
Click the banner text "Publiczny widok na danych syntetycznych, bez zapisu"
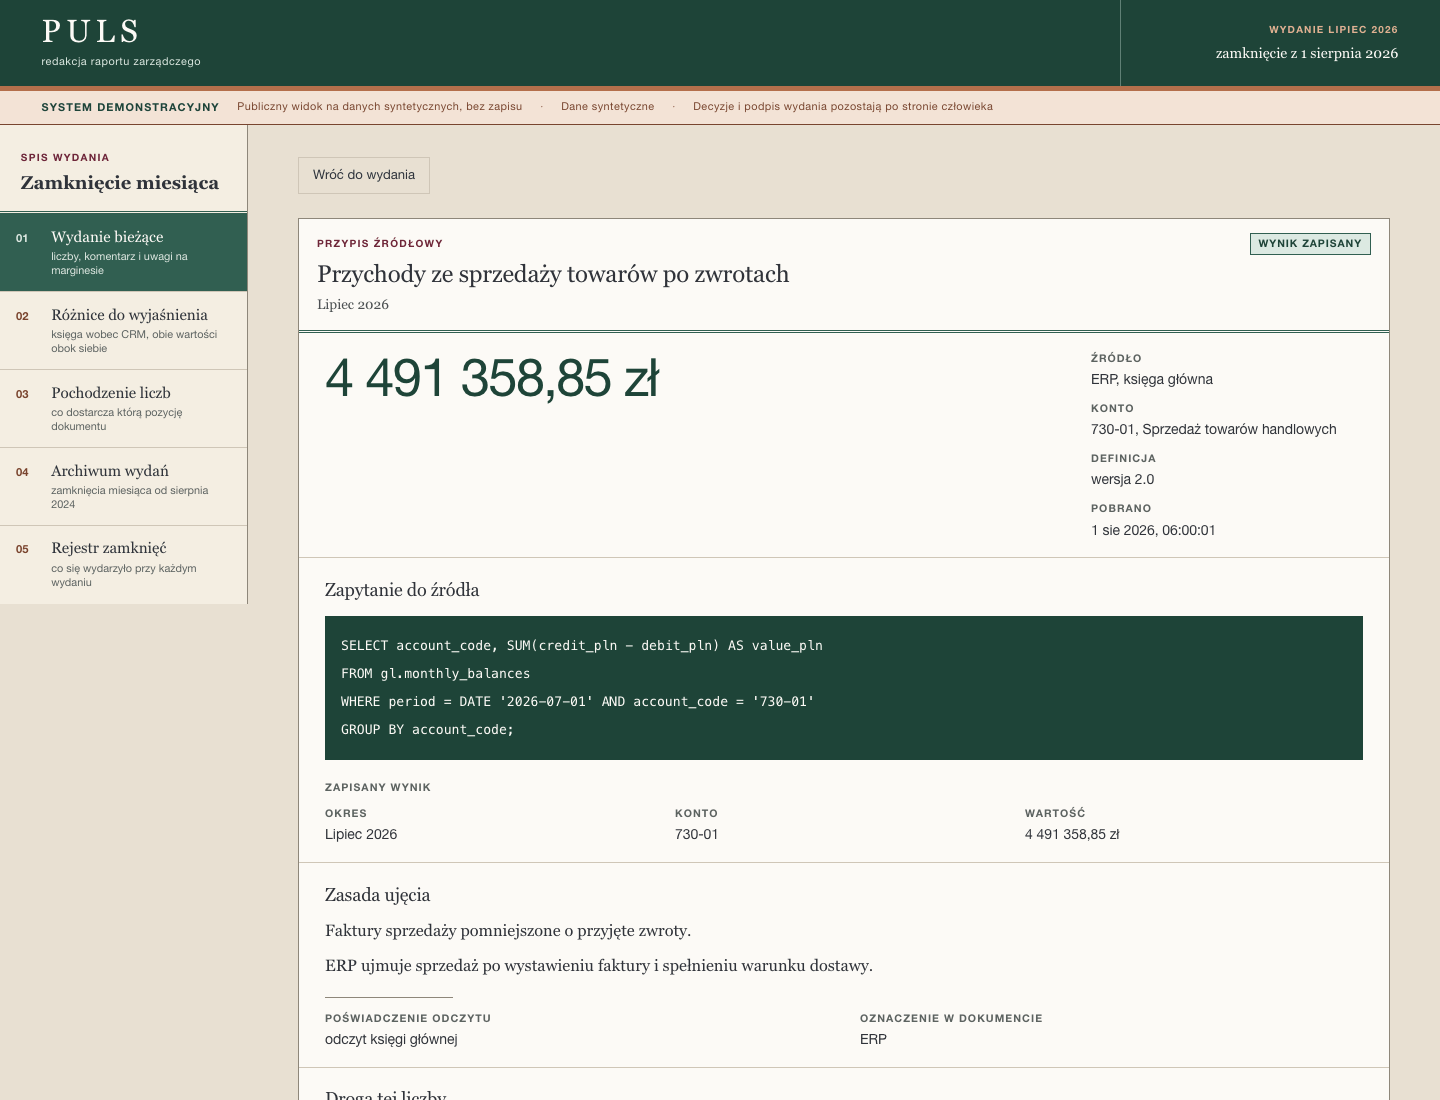380,107
